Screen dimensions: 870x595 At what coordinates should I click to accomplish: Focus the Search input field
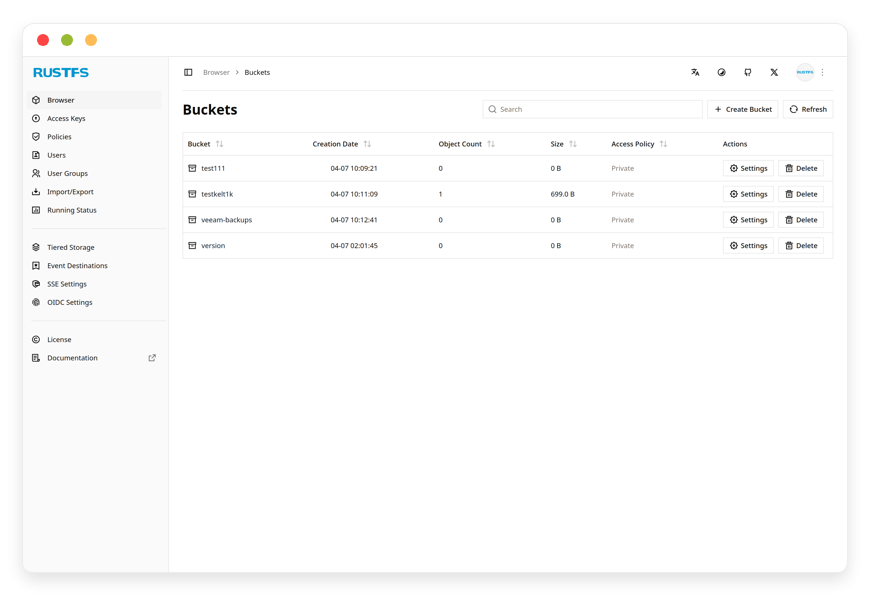click(593, 109)
